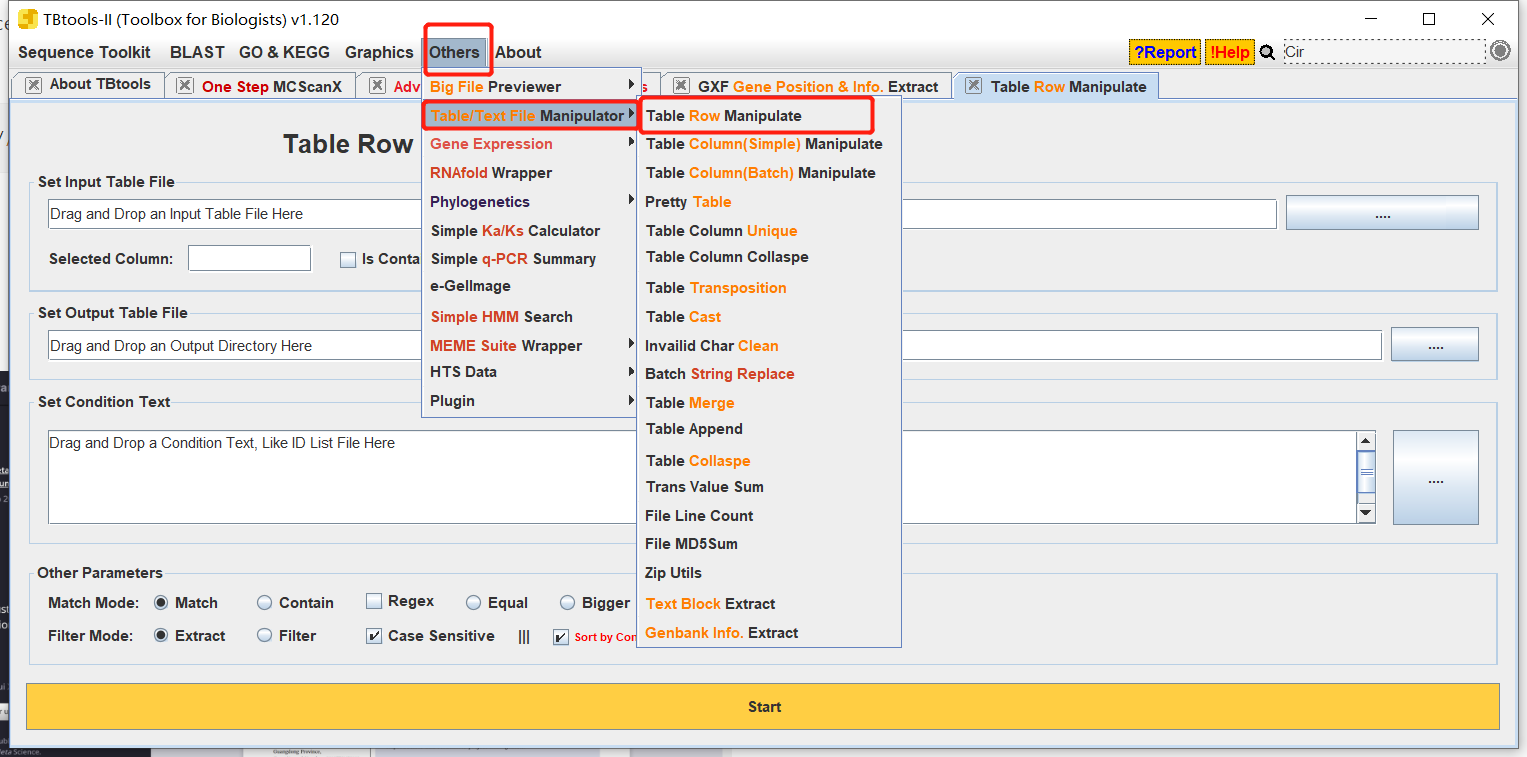Click the condition text scrollbar down arrow
This screenshot has height=757, width=1527.
click(x=1366, y=513)
